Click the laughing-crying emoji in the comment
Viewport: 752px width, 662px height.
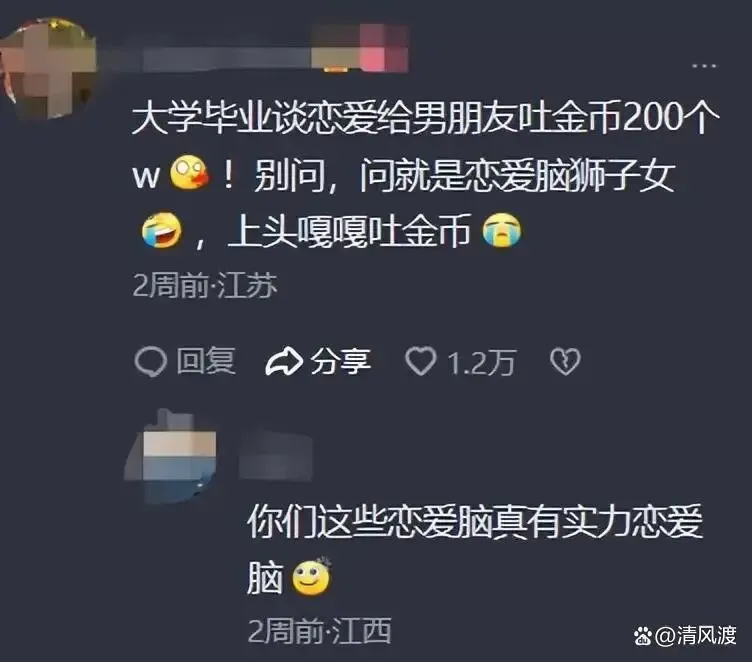pos(162,230)
